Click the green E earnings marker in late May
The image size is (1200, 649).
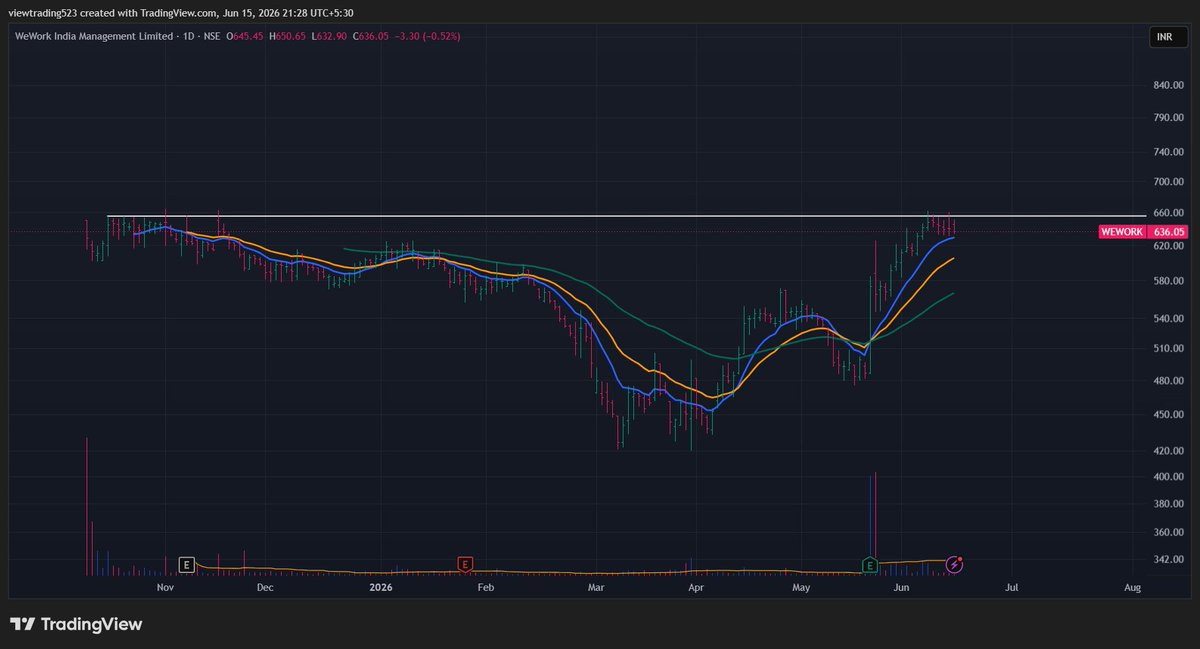click(871, 565)
